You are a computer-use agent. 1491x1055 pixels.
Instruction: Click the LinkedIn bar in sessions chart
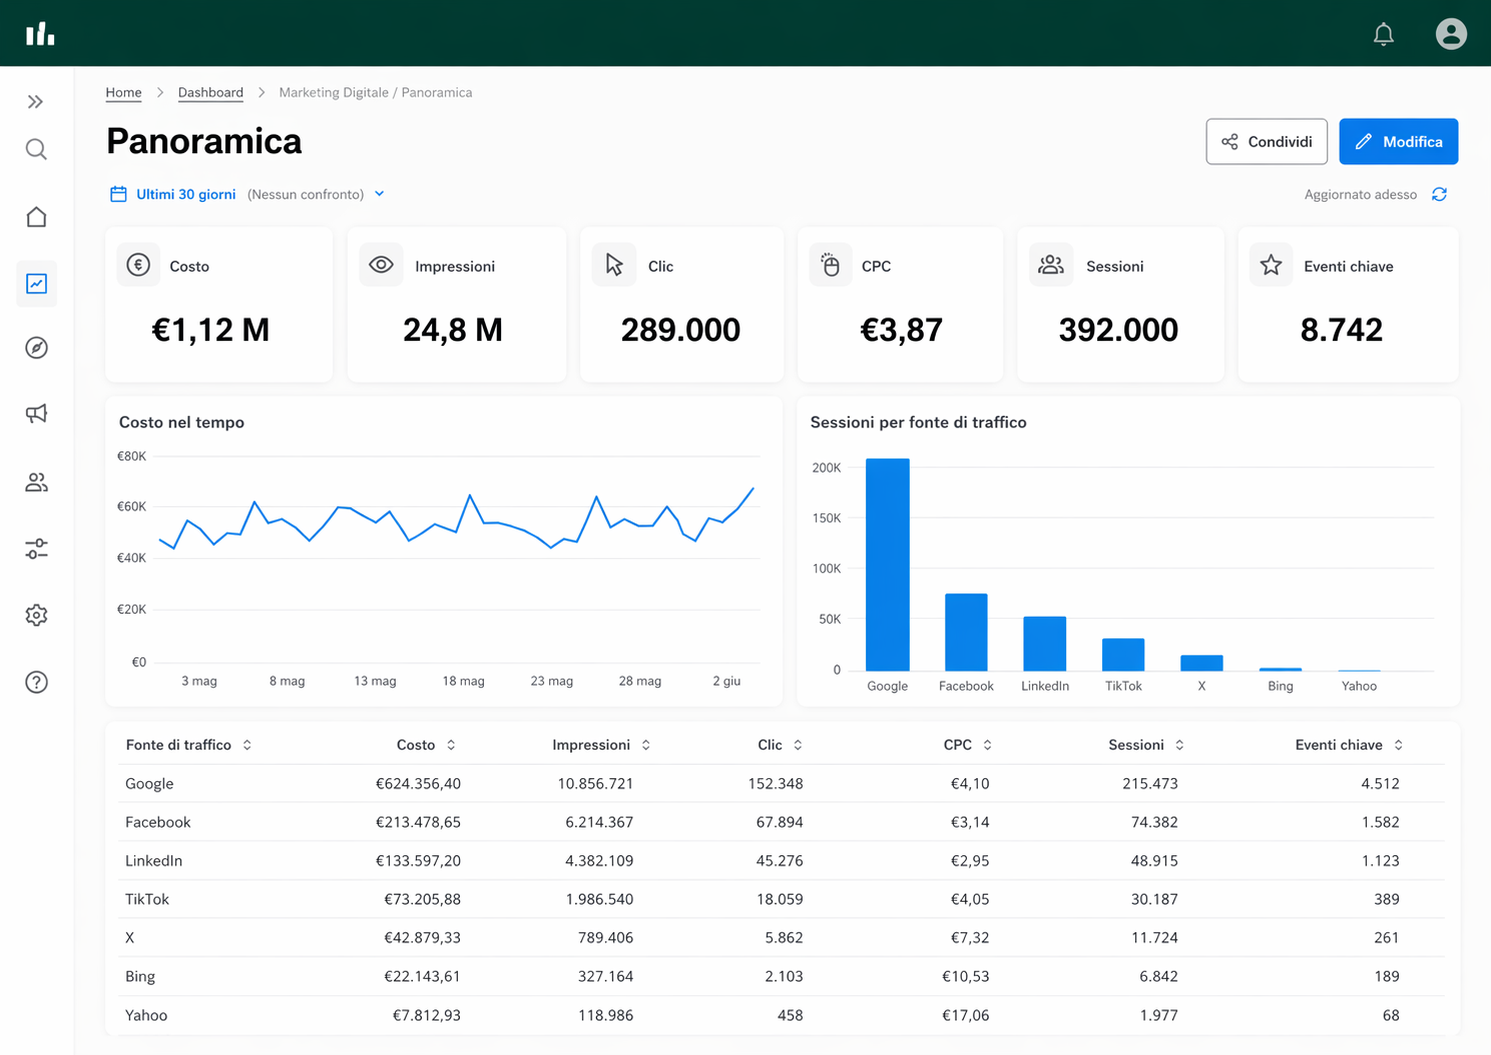(1044, 644)
